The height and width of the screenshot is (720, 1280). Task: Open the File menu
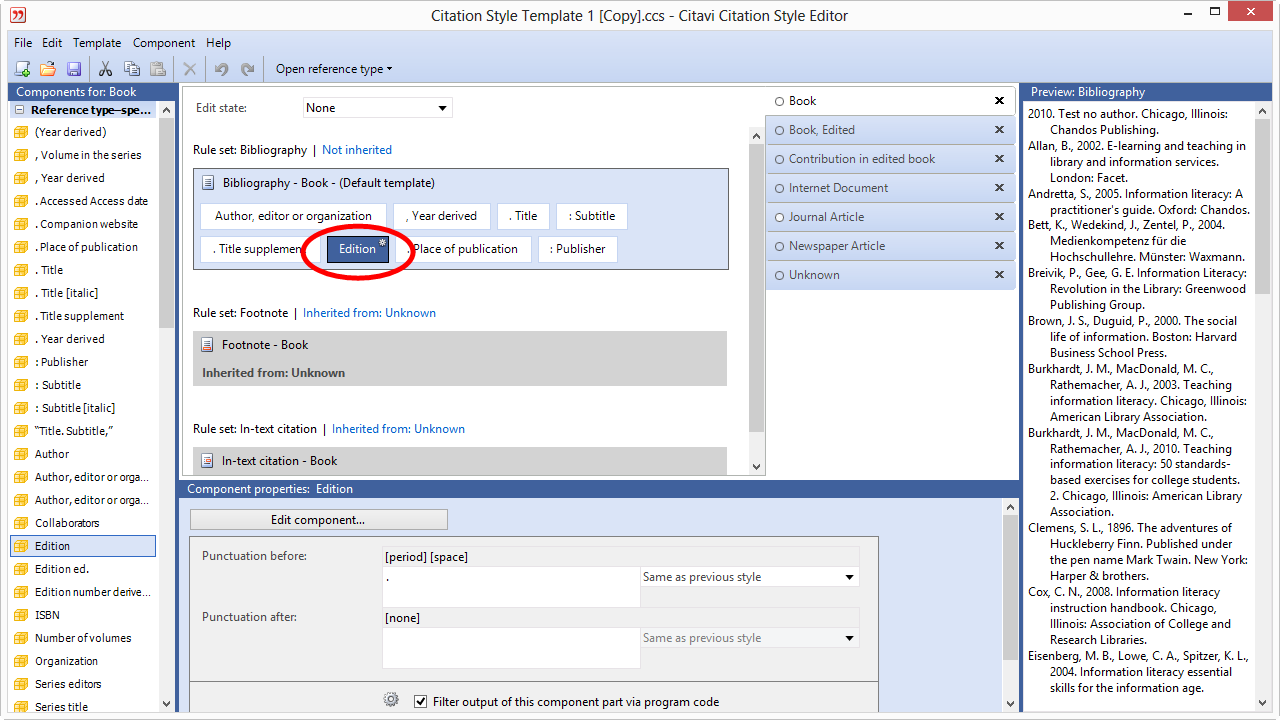pos(23,43)
